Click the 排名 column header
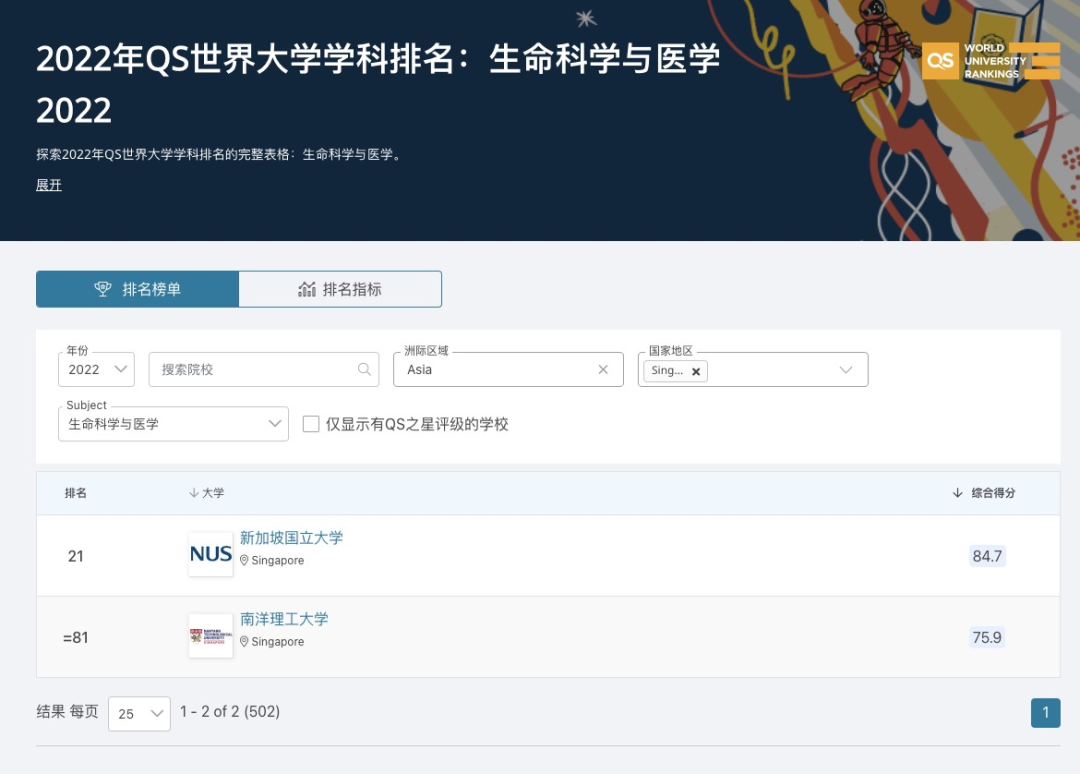 pos(76,493)
